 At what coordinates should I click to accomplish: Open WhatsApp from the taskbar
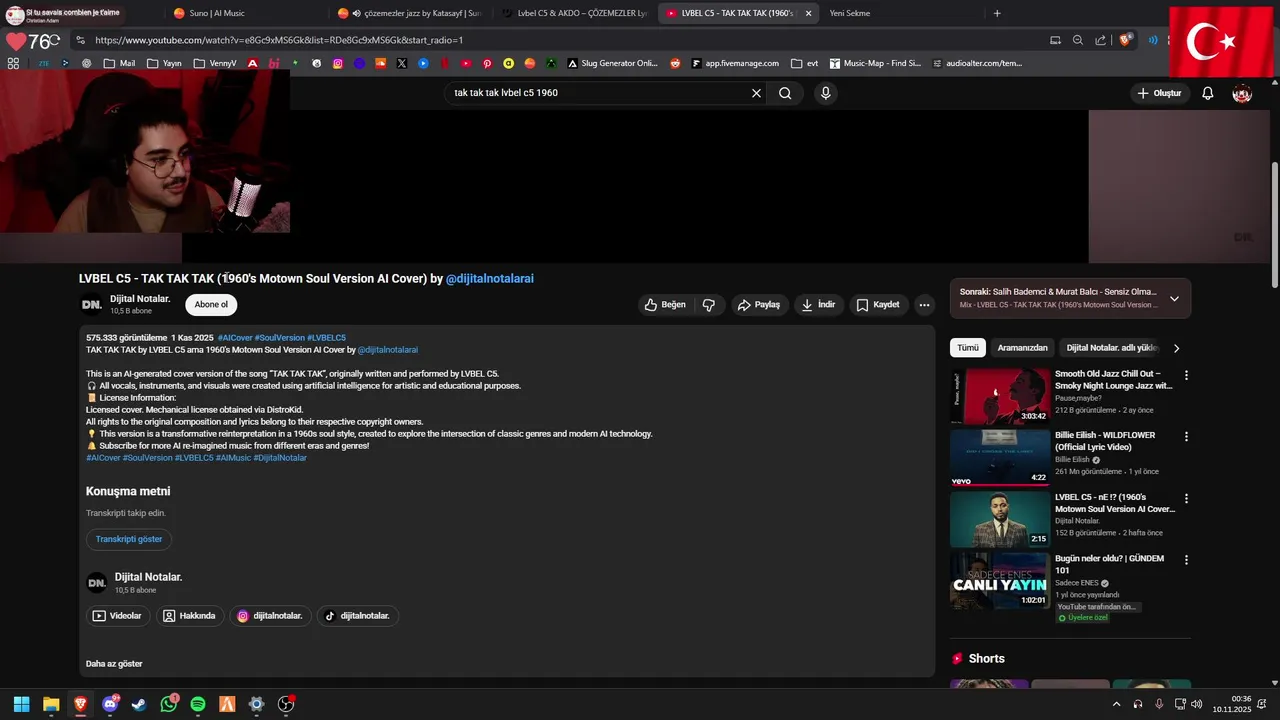[168, 704]
